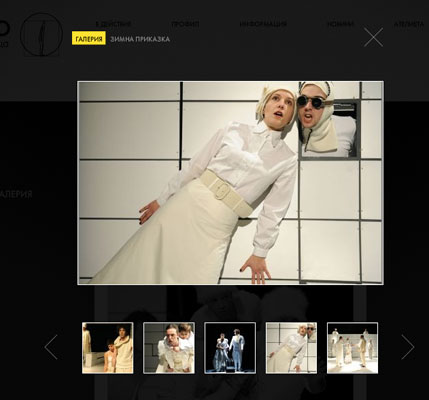Click the yellow ГАЛЕРИЯ label
Image resolution: width=429 pixels, height=400 pixels.
click(x=89, y=39)
